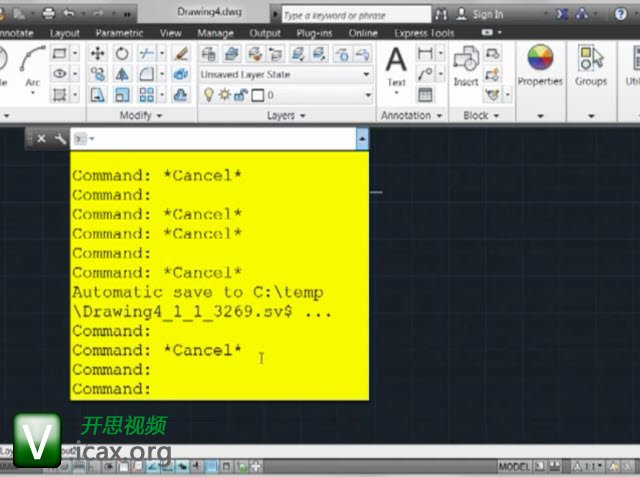This screenshot has width=640, height=477.
Task: Click the Layer Off icon
Action: [x=362, y=54]
